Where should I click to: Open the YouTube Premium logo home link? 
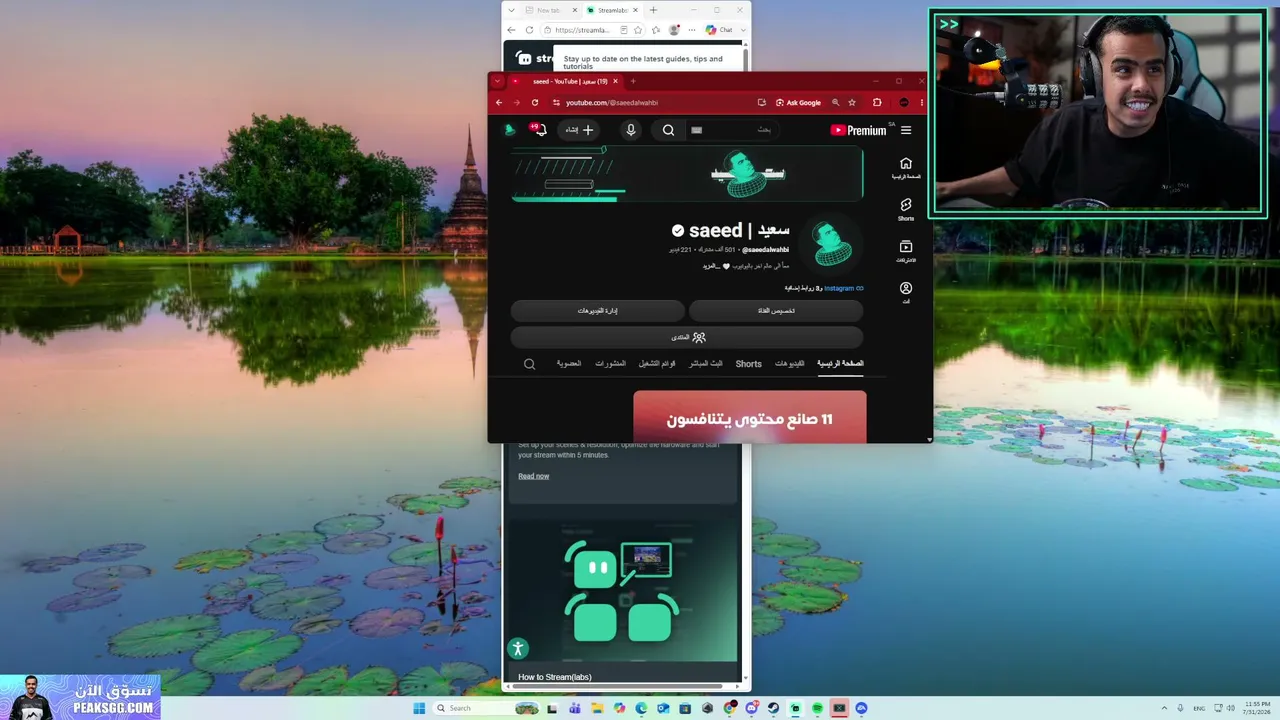point(858,130)
